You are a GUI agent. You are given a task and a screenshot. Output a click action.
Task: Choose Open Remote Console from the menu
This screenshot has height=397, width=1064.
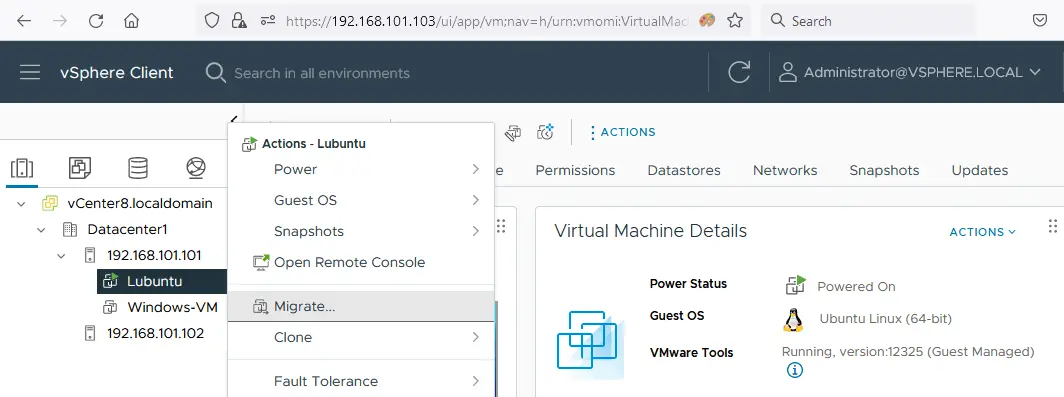tap(361, 263)
